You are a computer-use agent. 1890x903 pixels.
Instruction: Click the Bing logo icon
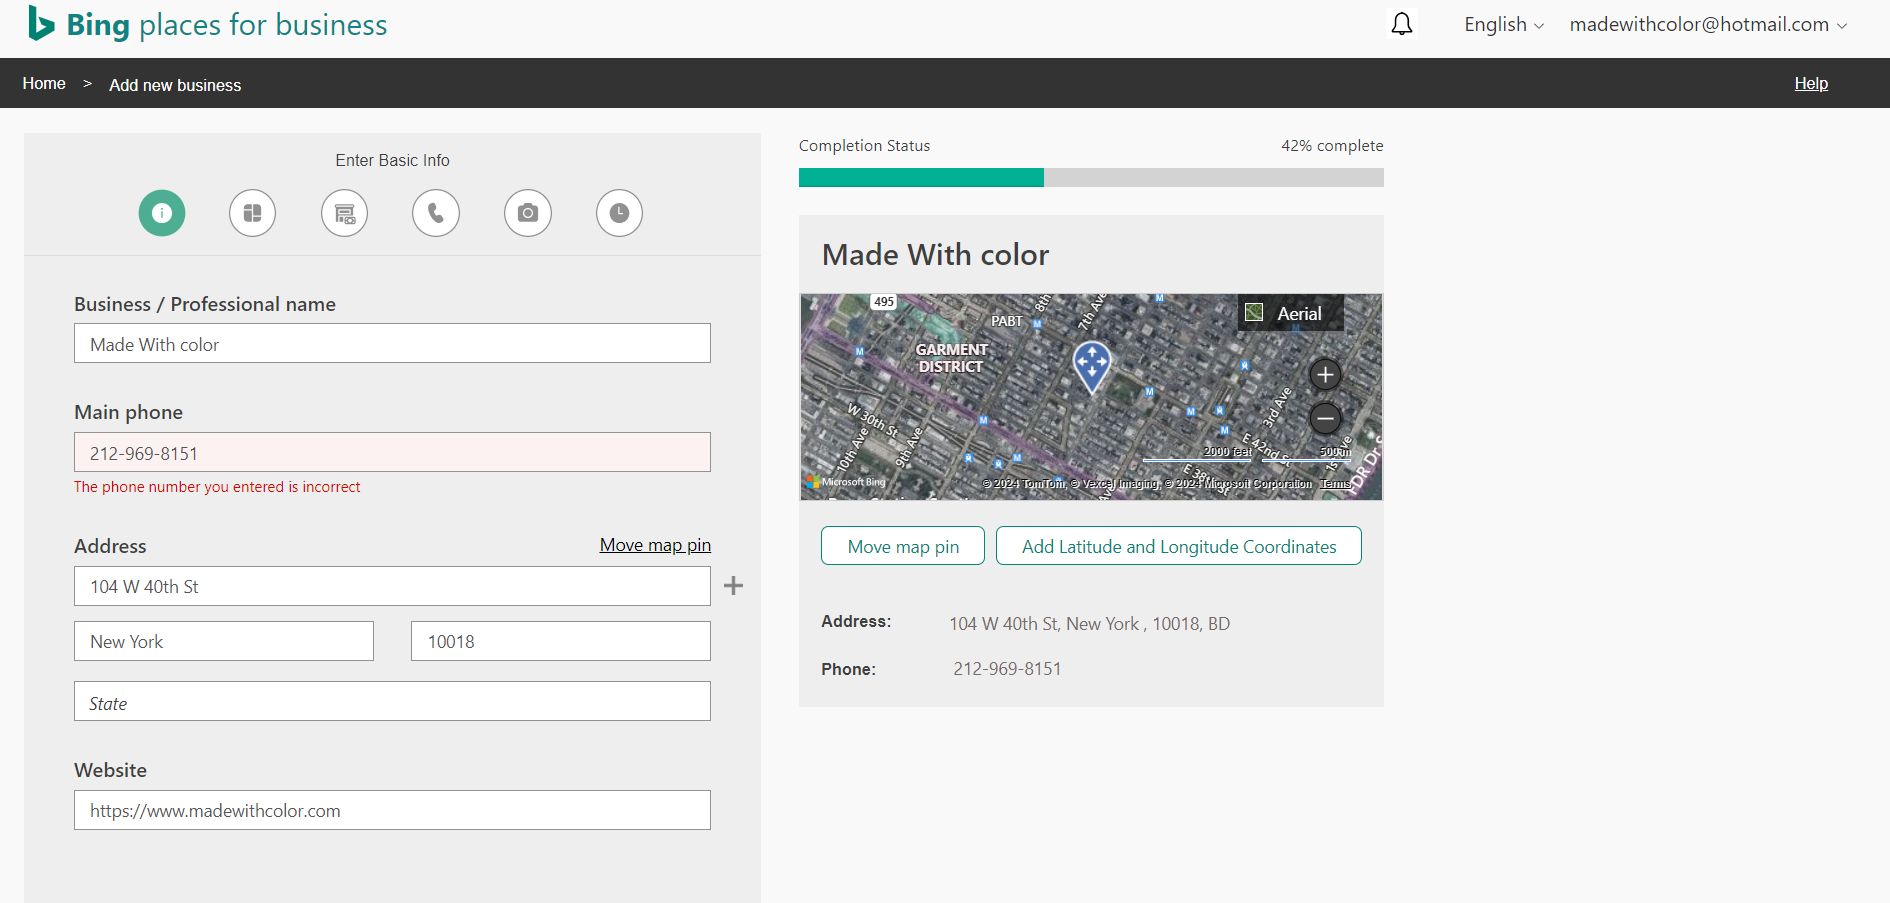[x=41, y=23]
